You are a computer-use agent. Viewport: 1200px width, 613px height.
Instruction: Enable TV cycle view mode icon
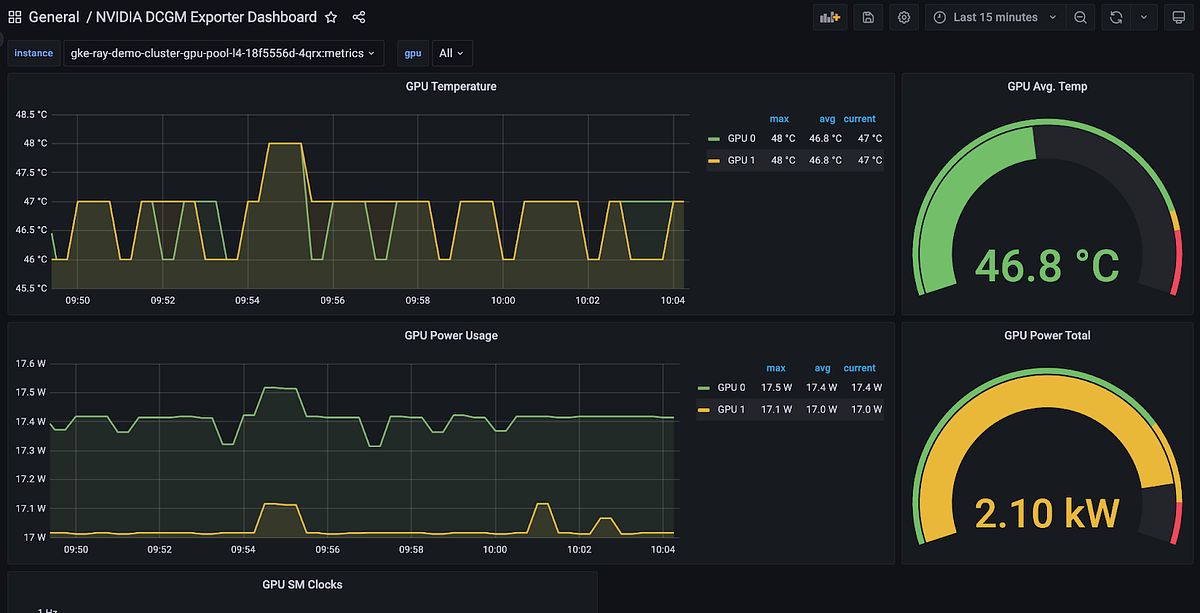click(x=1178, y=17)
